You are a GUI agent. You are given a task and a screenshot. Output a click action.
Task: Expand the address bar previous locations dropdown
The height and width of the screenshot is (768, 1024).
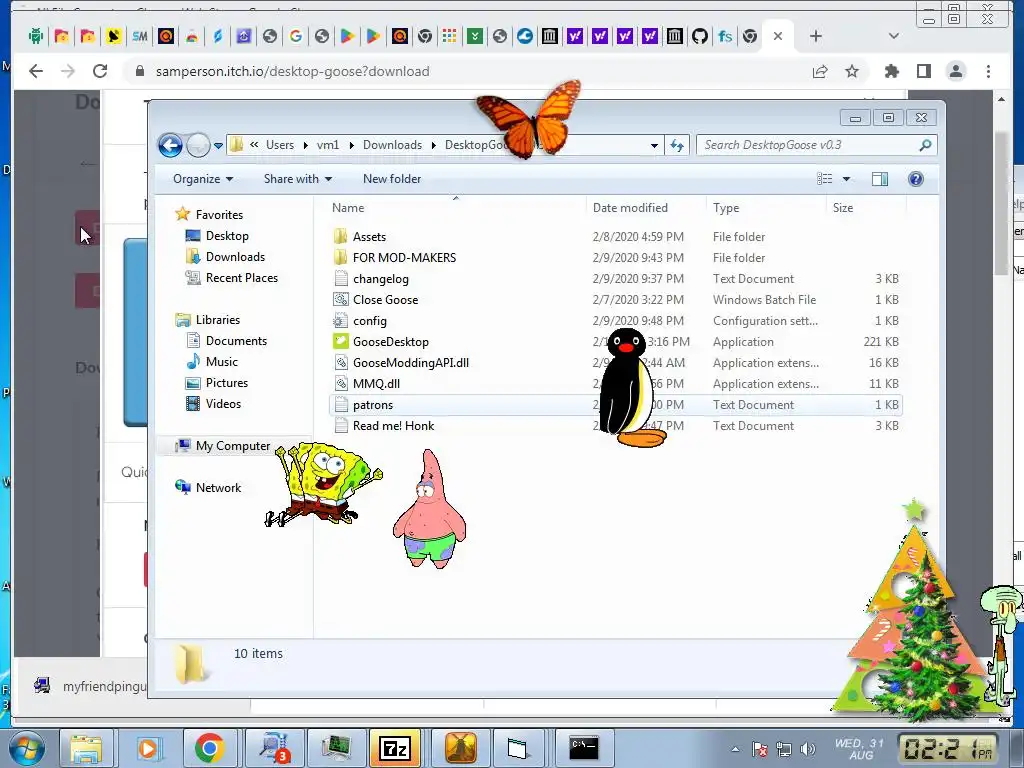654,146
